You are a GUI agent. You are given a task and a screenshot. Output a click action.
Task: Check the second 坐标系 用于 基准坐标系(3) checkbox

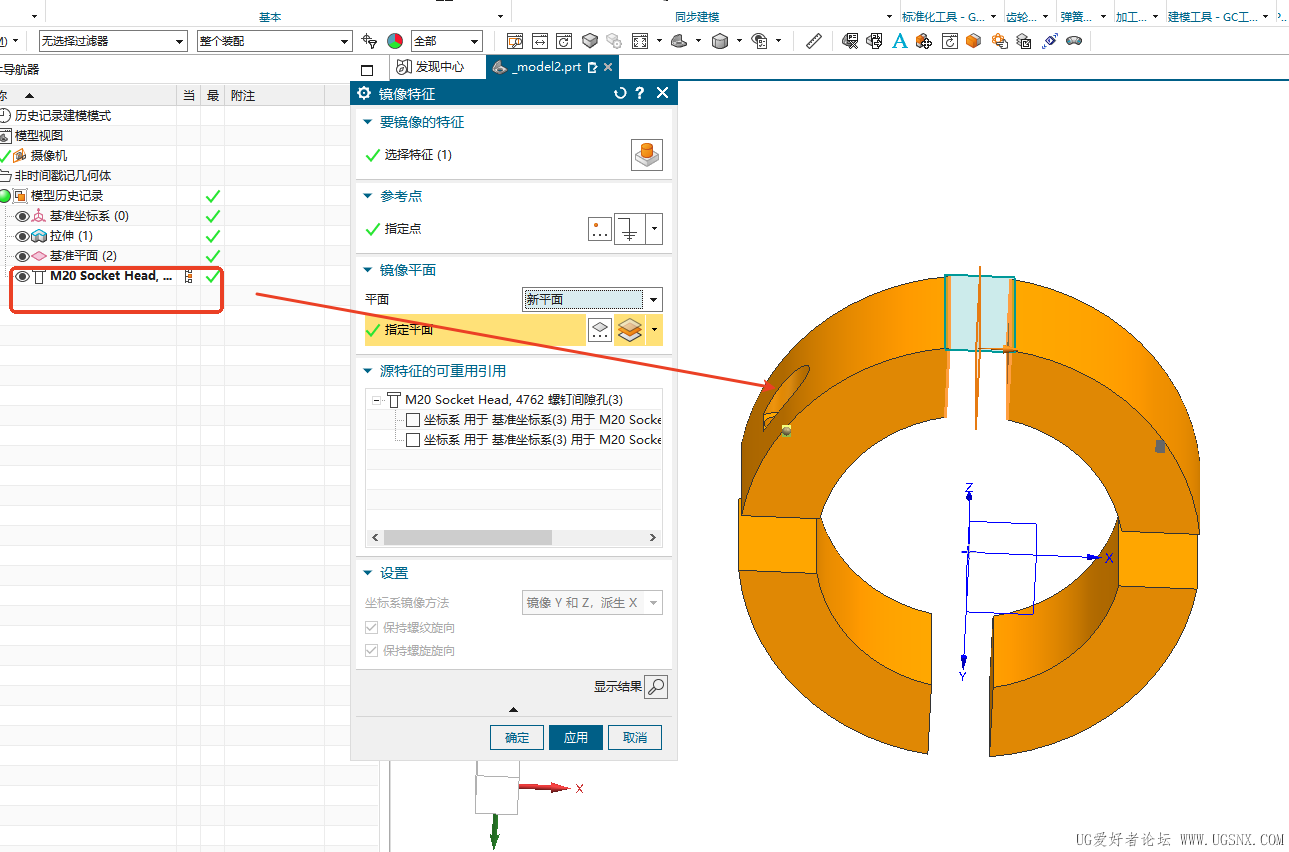tap(413, 440)
